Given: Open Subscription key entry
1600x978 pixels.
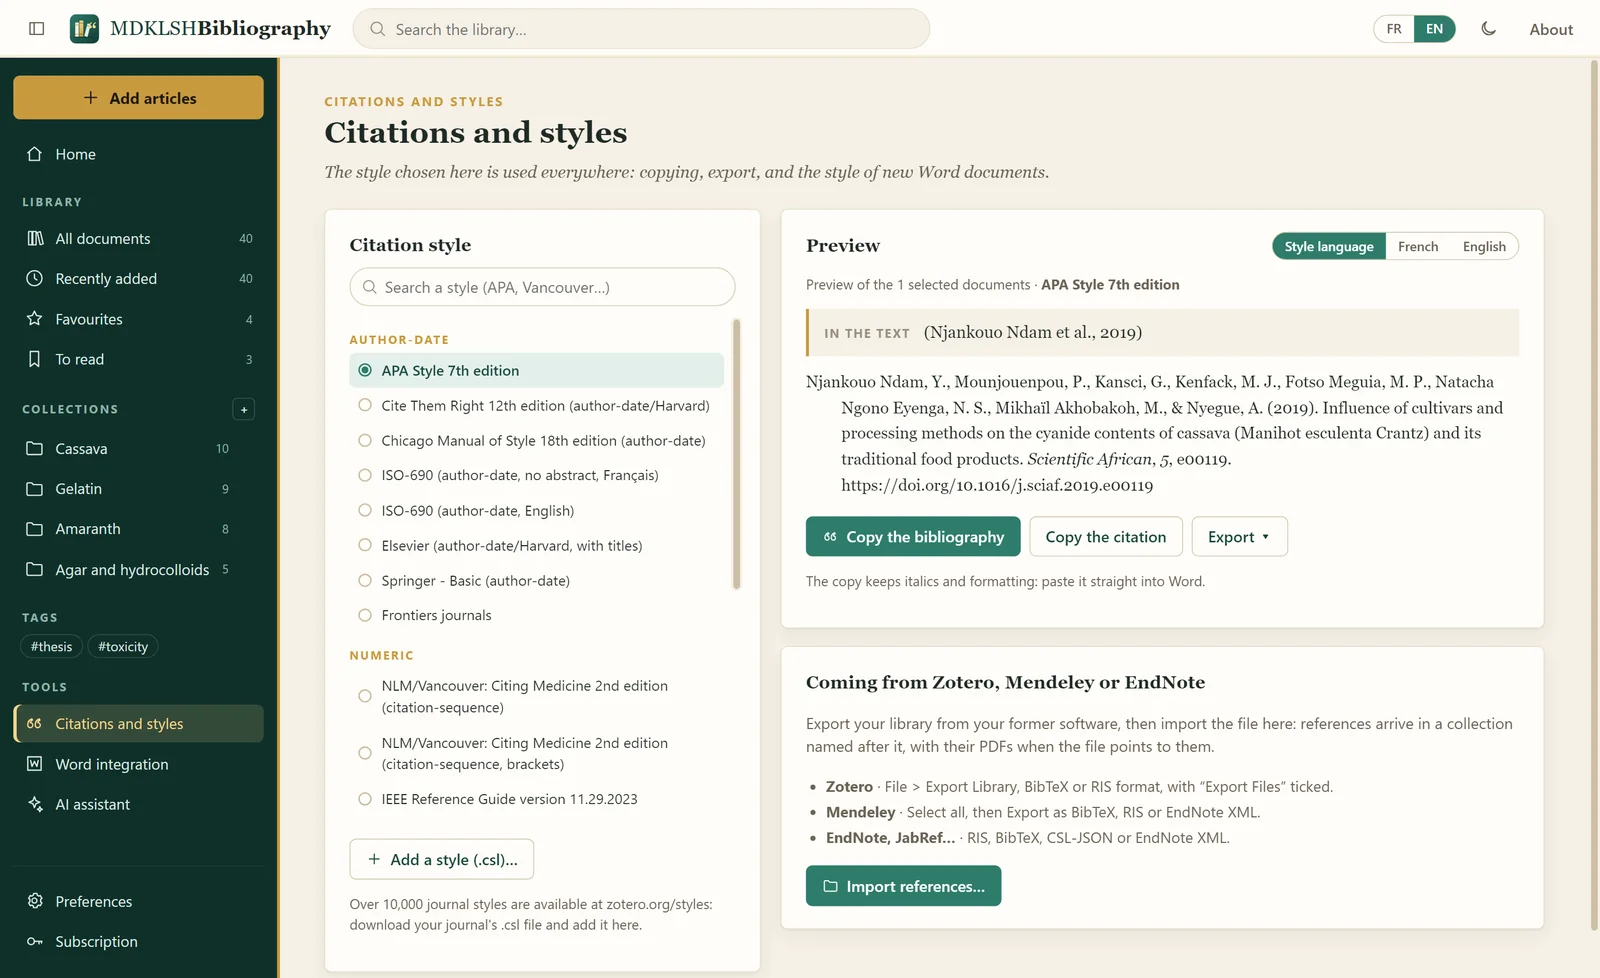Looking at the screenshot, I should (x=138, y=941).
